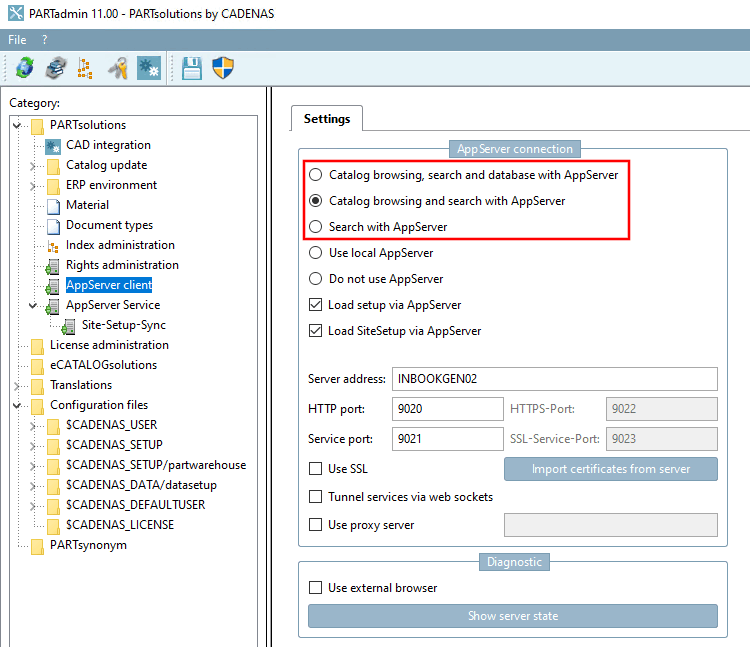Select Rights administration in the category tree
Screen dimensions: 750x647
pyautogui.click(x=122, y=265)
